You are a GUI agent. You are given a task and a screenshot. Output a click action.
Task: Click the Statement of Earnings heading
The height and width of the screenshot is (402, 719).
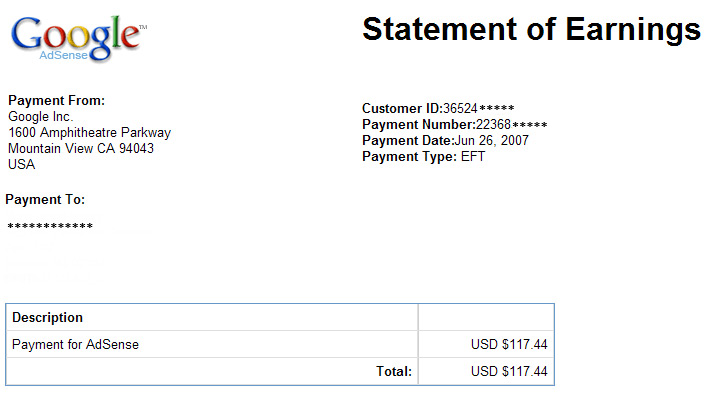[531, 29]
